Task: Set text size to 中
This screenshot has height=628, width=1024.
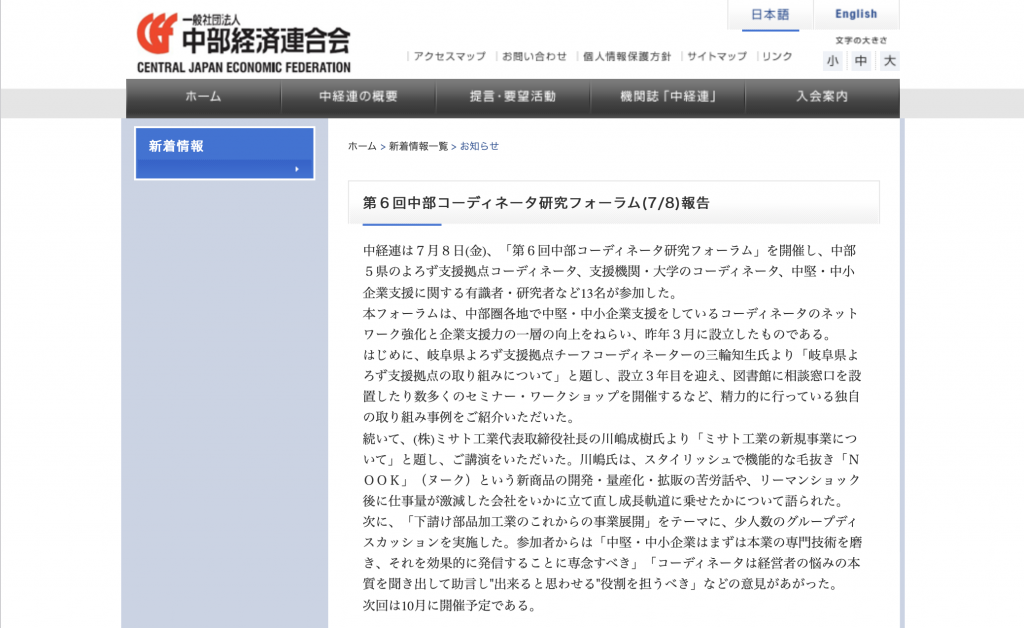Action: [x=861, y=61]
